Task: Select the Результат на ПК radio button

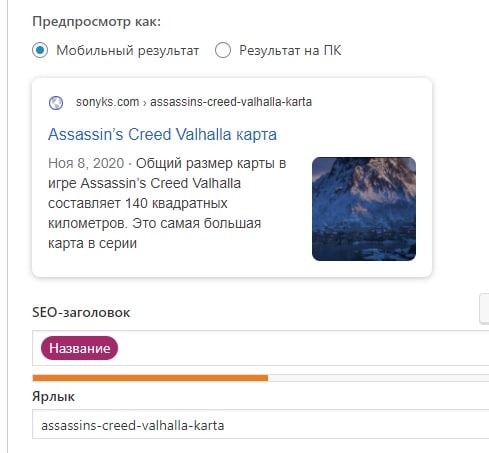Action: pos(223,50)
